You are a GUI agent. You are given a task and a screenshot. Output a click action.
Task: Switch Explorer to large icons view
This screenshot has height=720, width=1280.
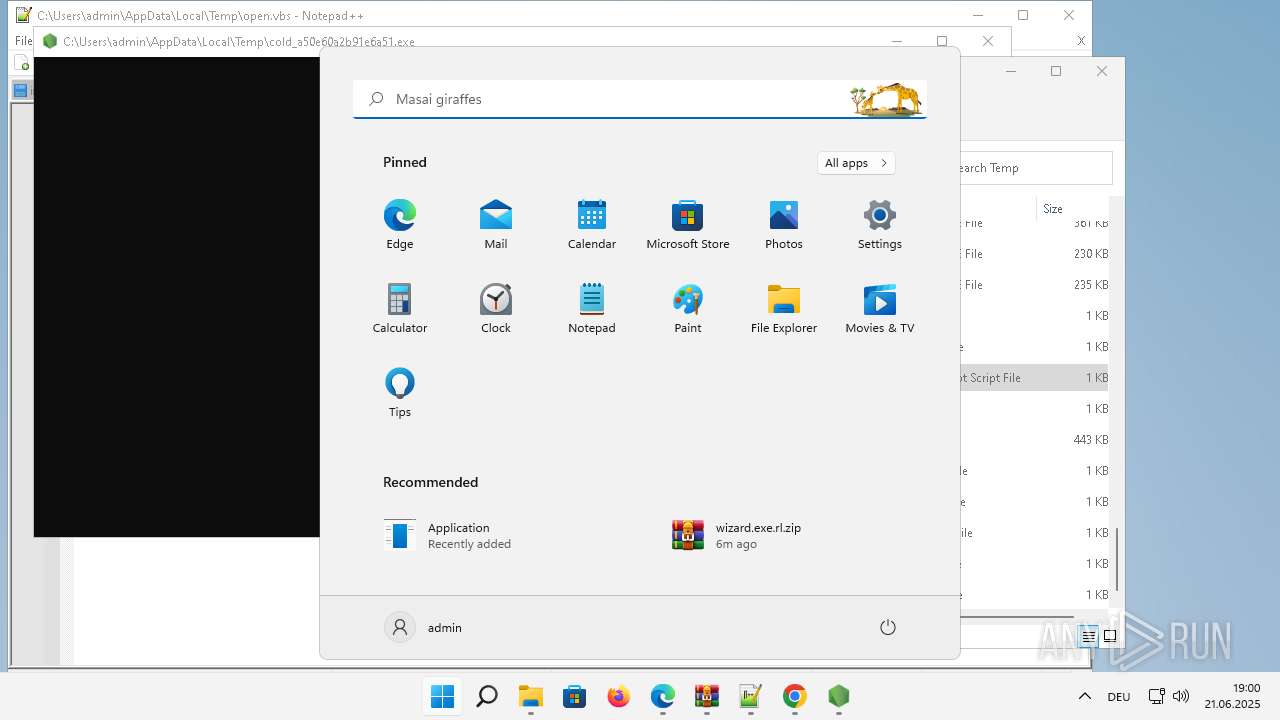coord(1109,636)
